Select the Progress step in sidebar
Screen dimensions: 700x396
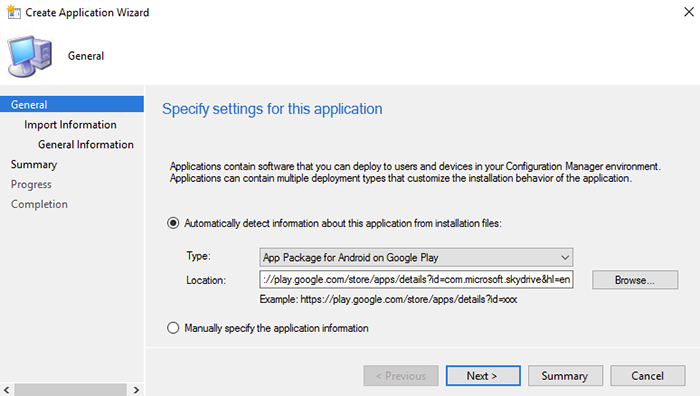point(31,184)
